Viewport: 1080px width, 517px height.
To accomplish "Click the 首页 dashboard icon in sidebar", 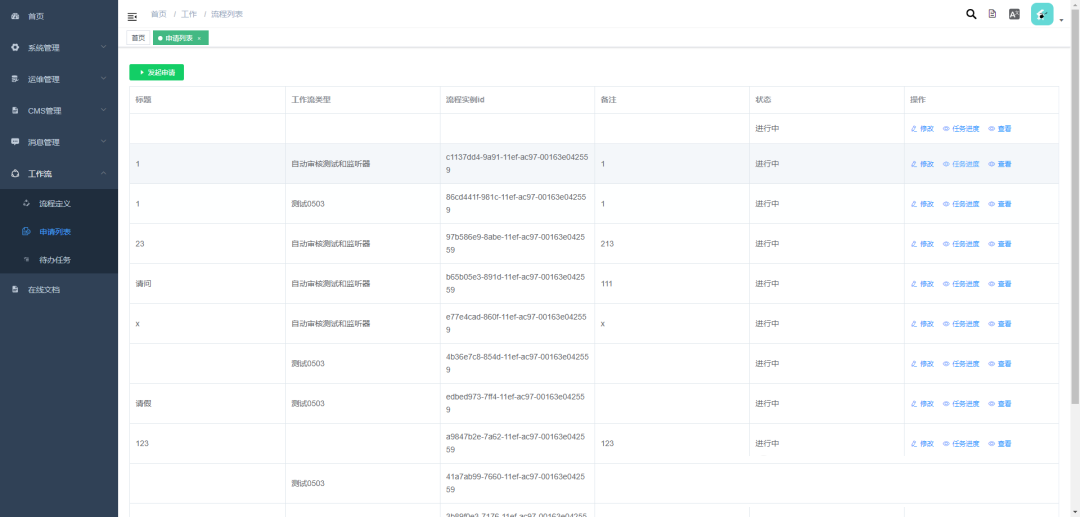I will pos(15,16).
